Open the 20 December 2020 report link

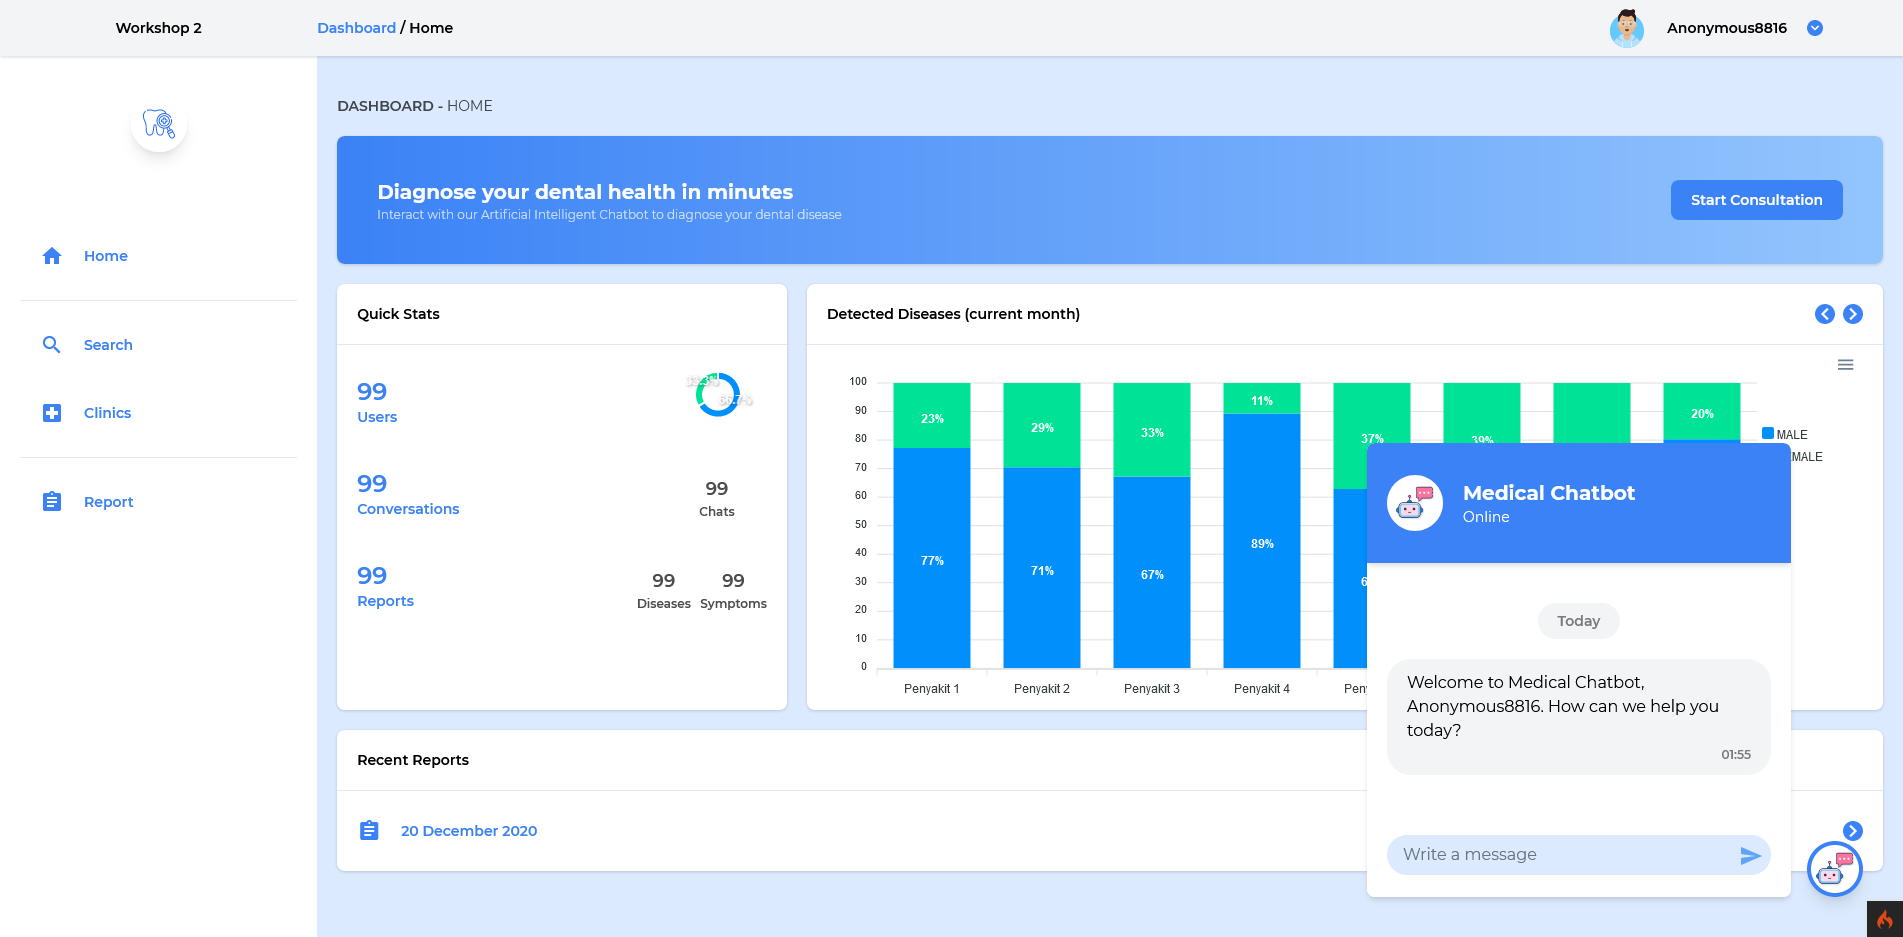click(468, 830)
